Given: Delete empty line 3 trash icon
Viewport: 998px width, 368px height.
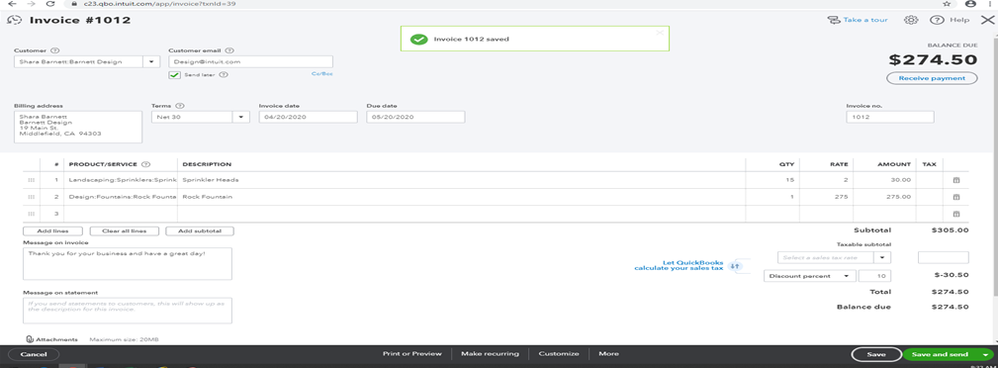Looking at the screenshot, I should point(955,214).
